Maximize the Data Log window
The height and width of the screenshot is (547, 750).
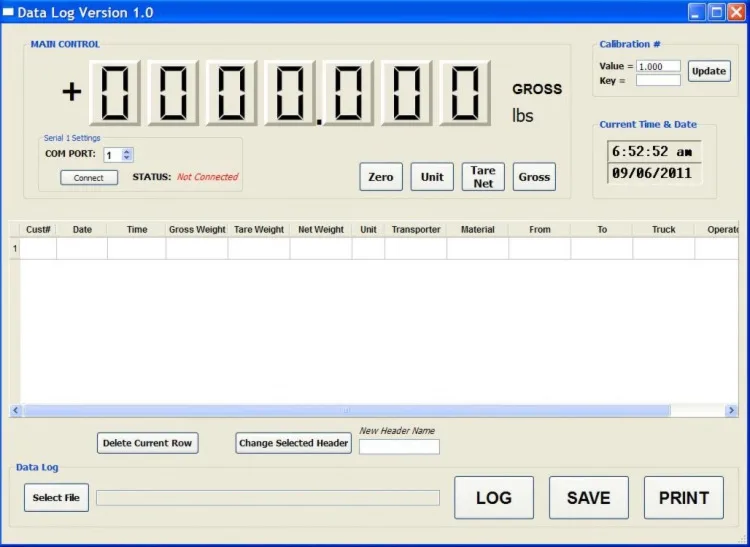(x=717, y=12)
